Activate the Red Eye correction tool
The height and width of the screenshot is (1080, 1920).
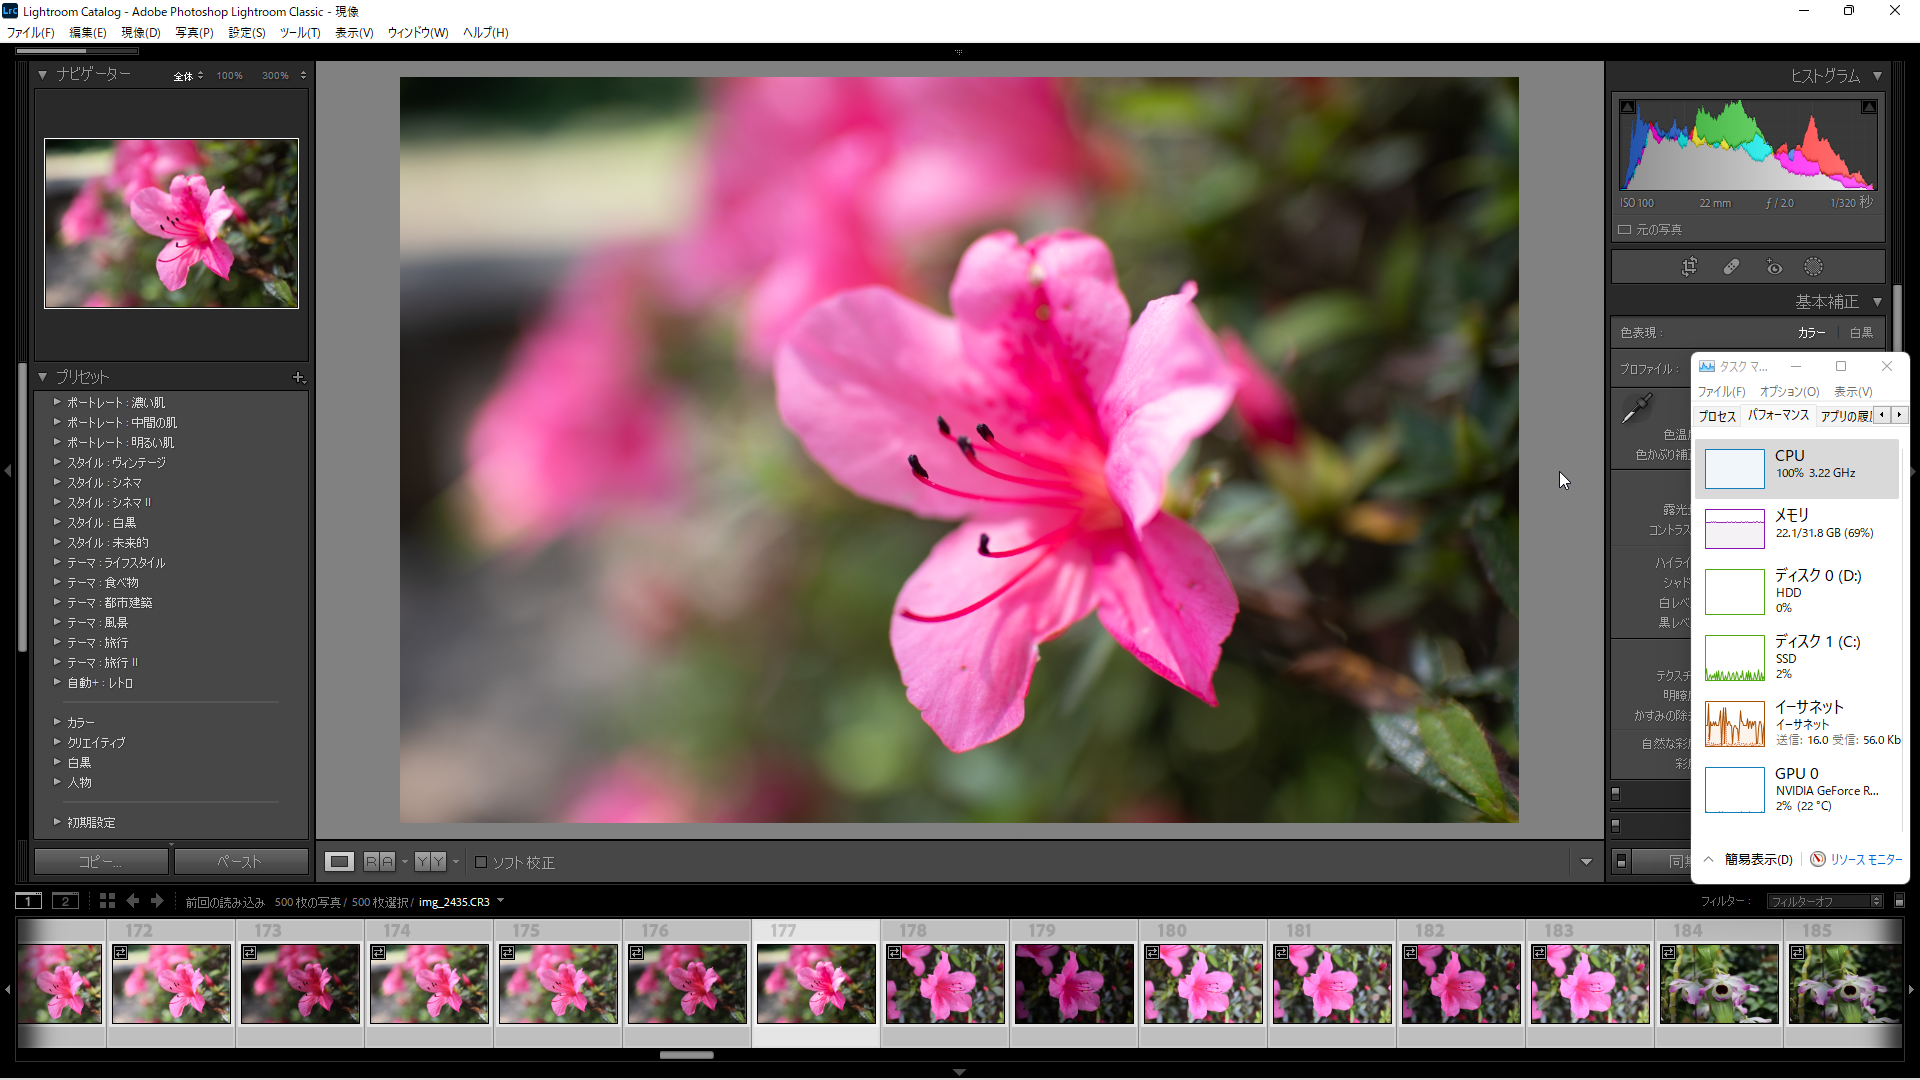pos(1774,267)
